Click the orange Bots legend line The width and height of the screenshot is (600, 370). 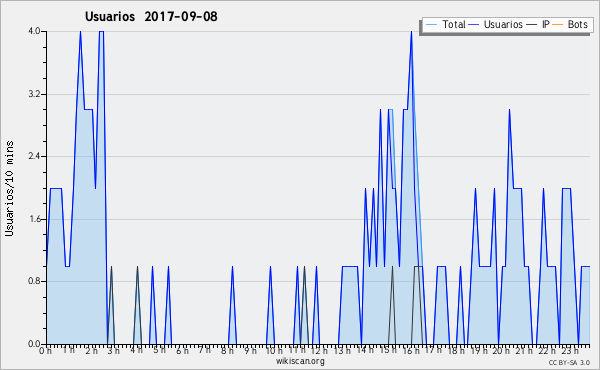(558, 25)
